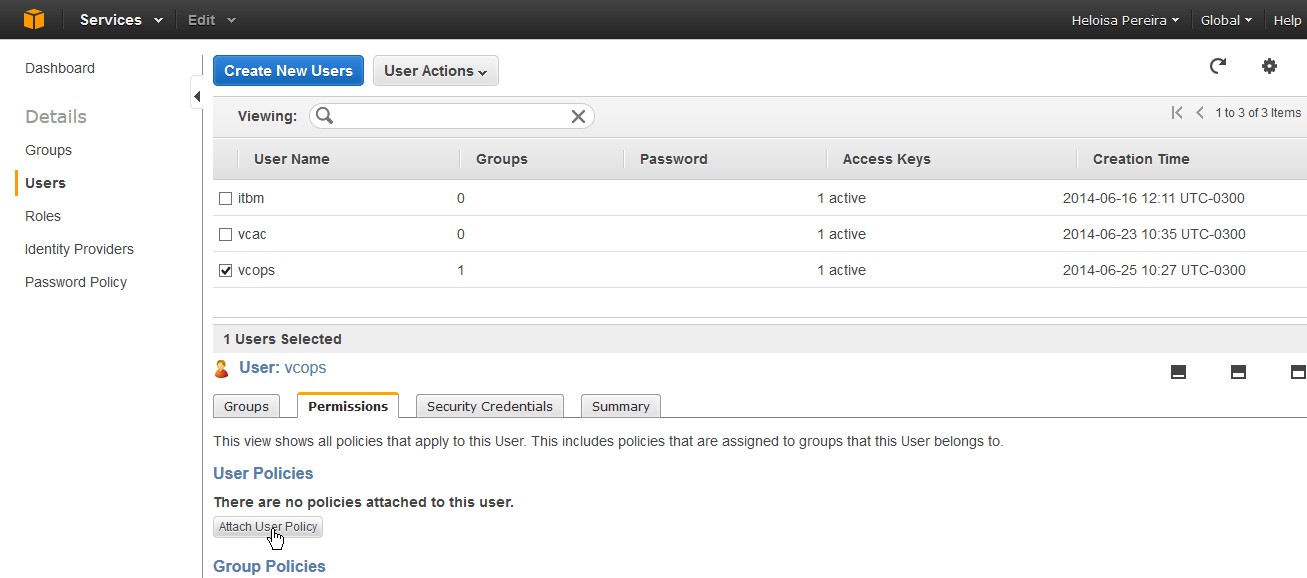Click the AWS orange cube logo

(34, 20)
